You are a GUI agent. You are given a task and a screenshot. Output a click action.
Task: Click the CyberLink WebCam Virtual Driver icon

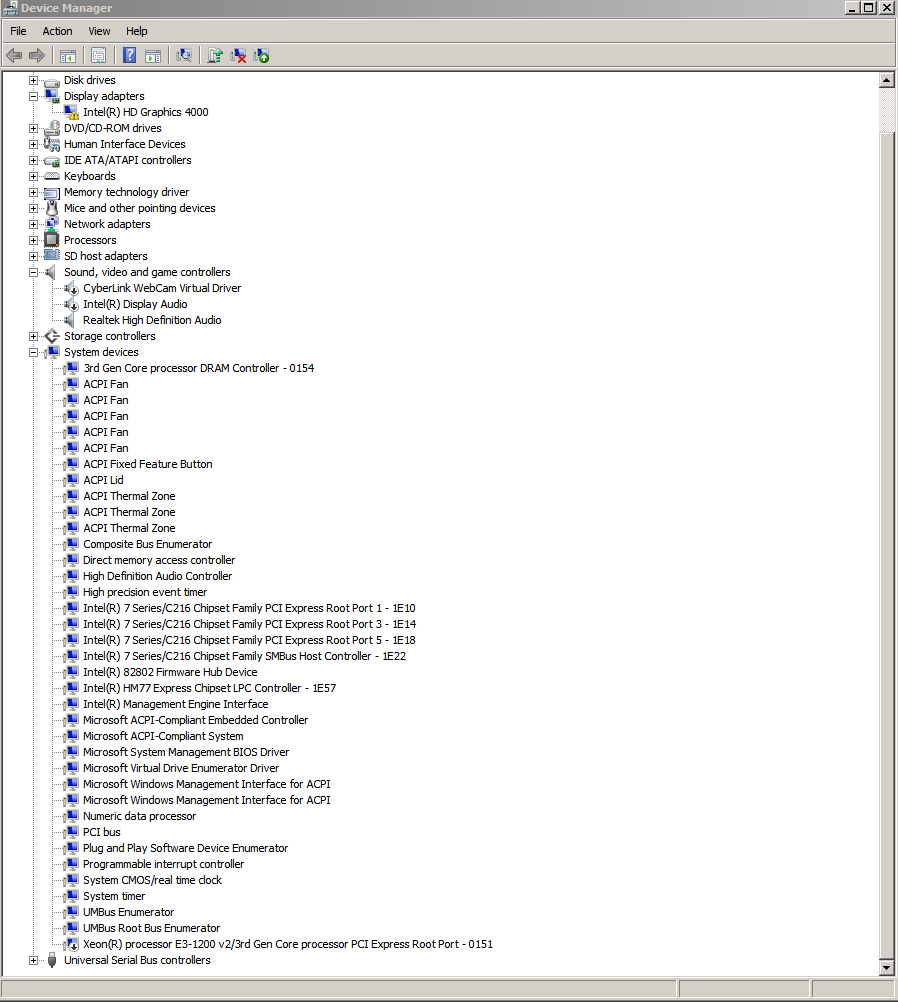[x=72, y=288]
